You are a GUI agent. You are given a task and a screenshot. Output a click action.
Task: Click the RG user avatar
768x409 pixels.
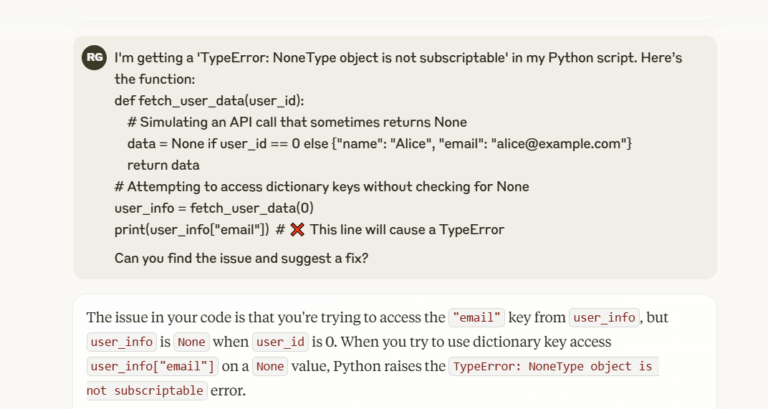point(94,58)
